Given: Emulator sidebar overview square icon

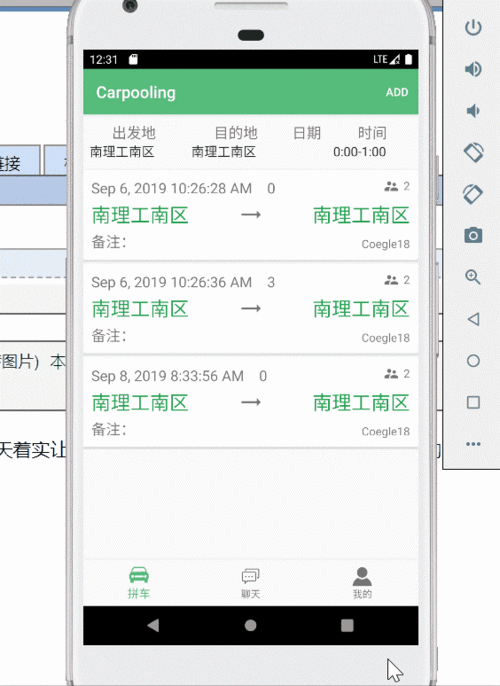Looking at the screenshot, I should 473,402.
